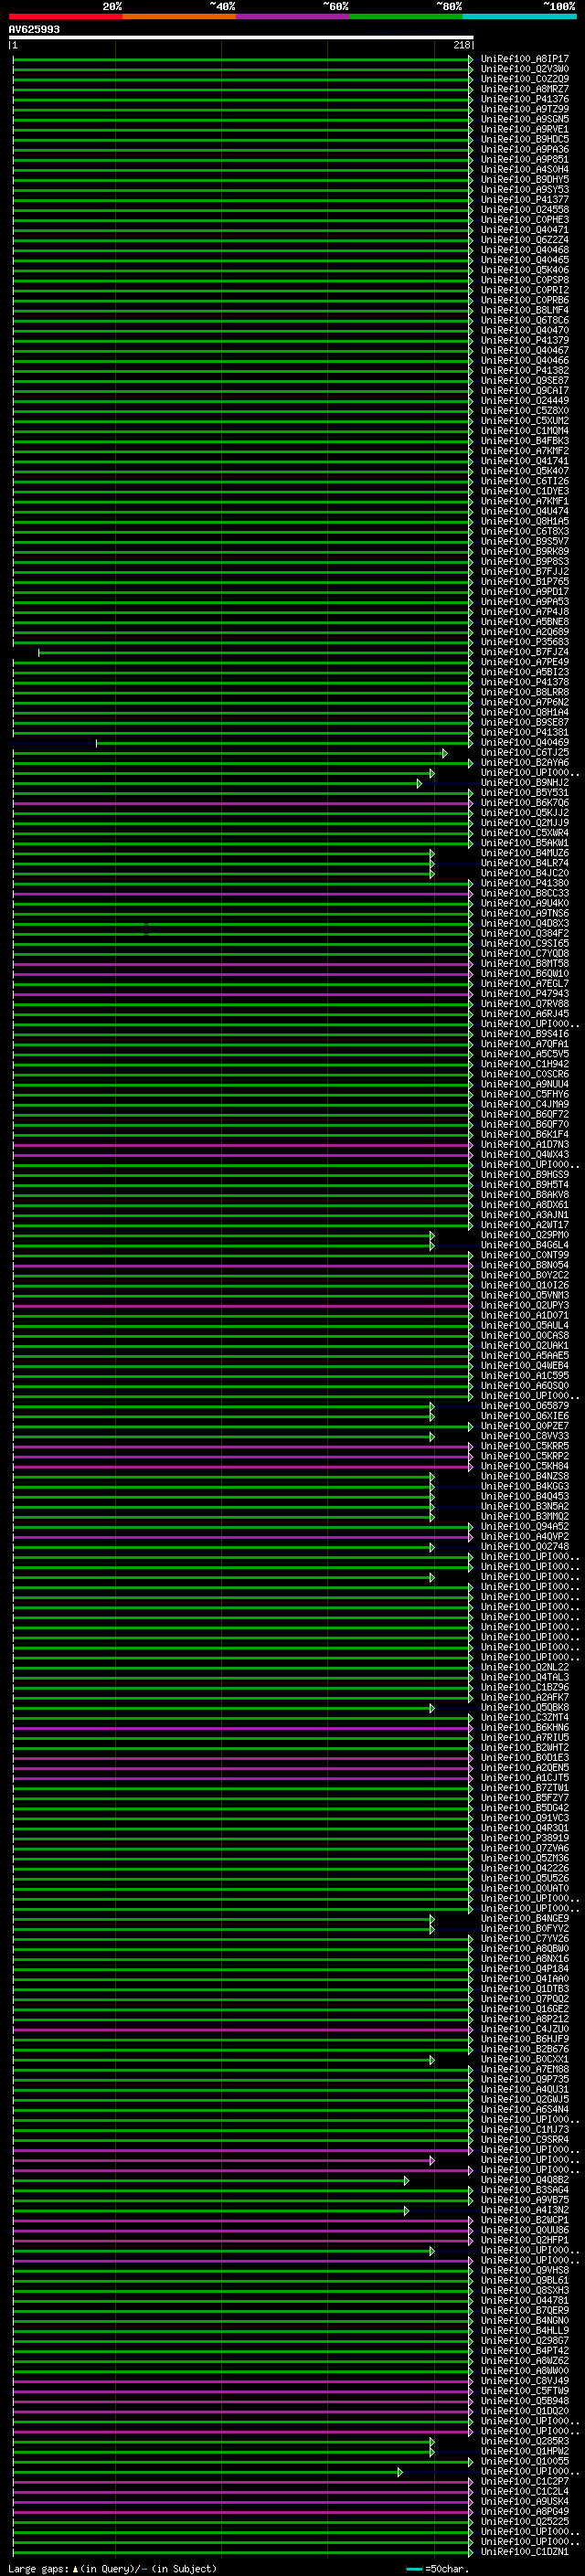Click the red 20% identity legend bar
The image size is (585, 2576).
65,17
